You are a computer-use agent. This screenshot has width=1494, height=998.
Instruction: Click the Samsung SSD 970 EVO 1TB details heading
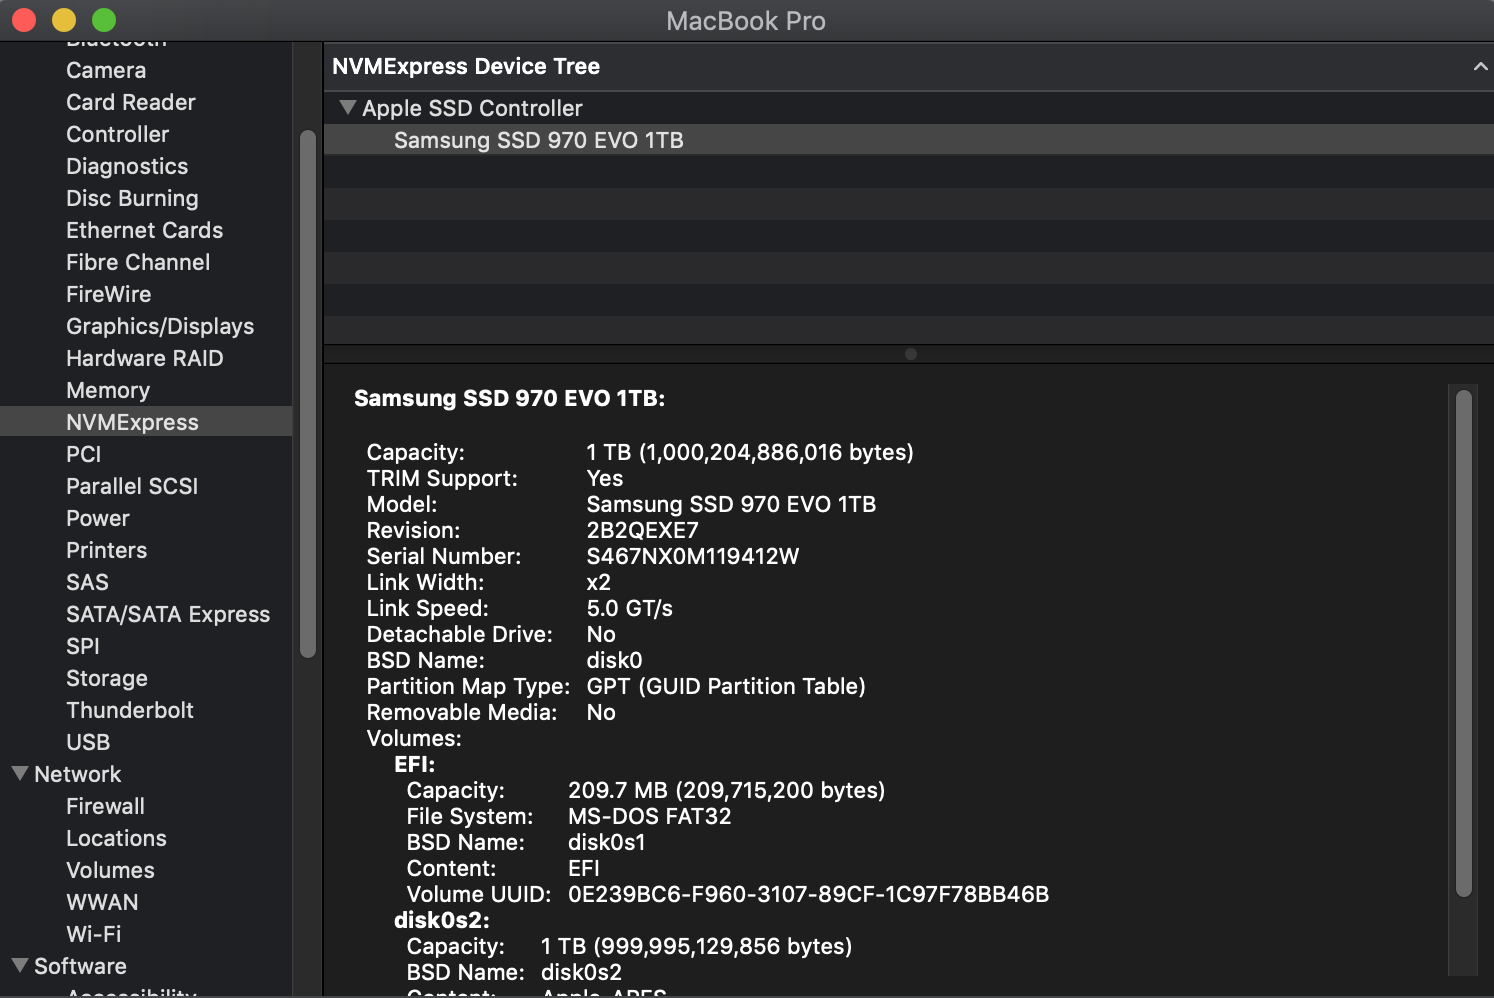click(509, 398)
